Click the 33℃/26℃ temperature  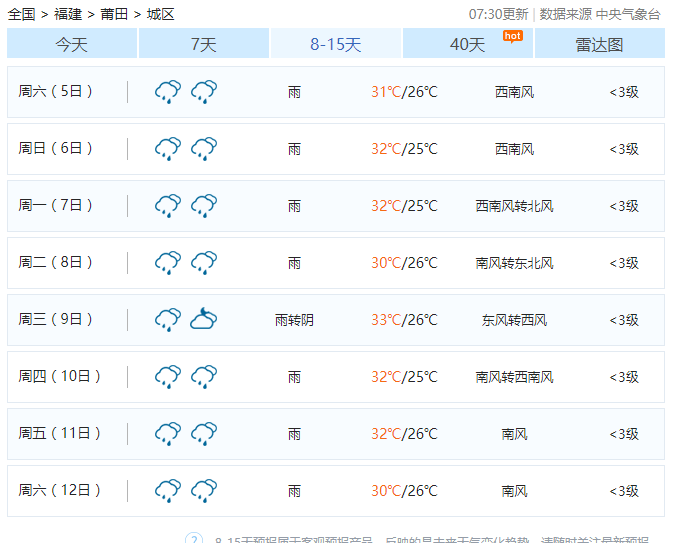pyautogui.click(x=404, y=320)
